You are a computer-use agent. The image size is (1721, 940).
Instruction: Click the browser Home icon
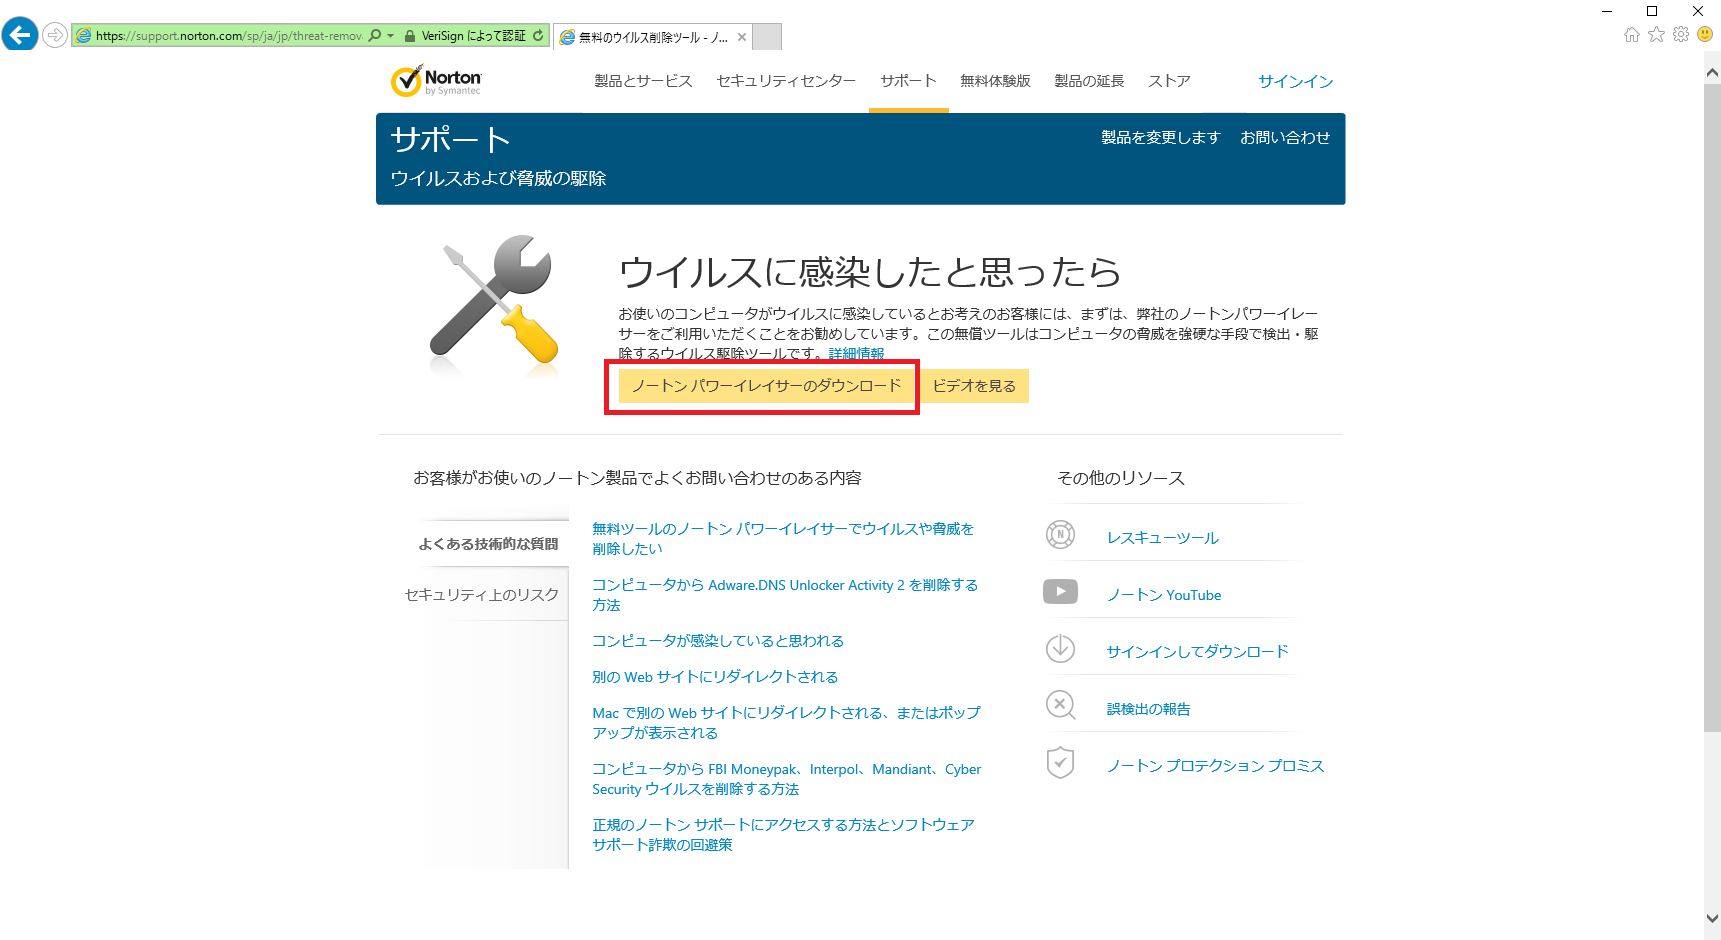point(1632,35)
